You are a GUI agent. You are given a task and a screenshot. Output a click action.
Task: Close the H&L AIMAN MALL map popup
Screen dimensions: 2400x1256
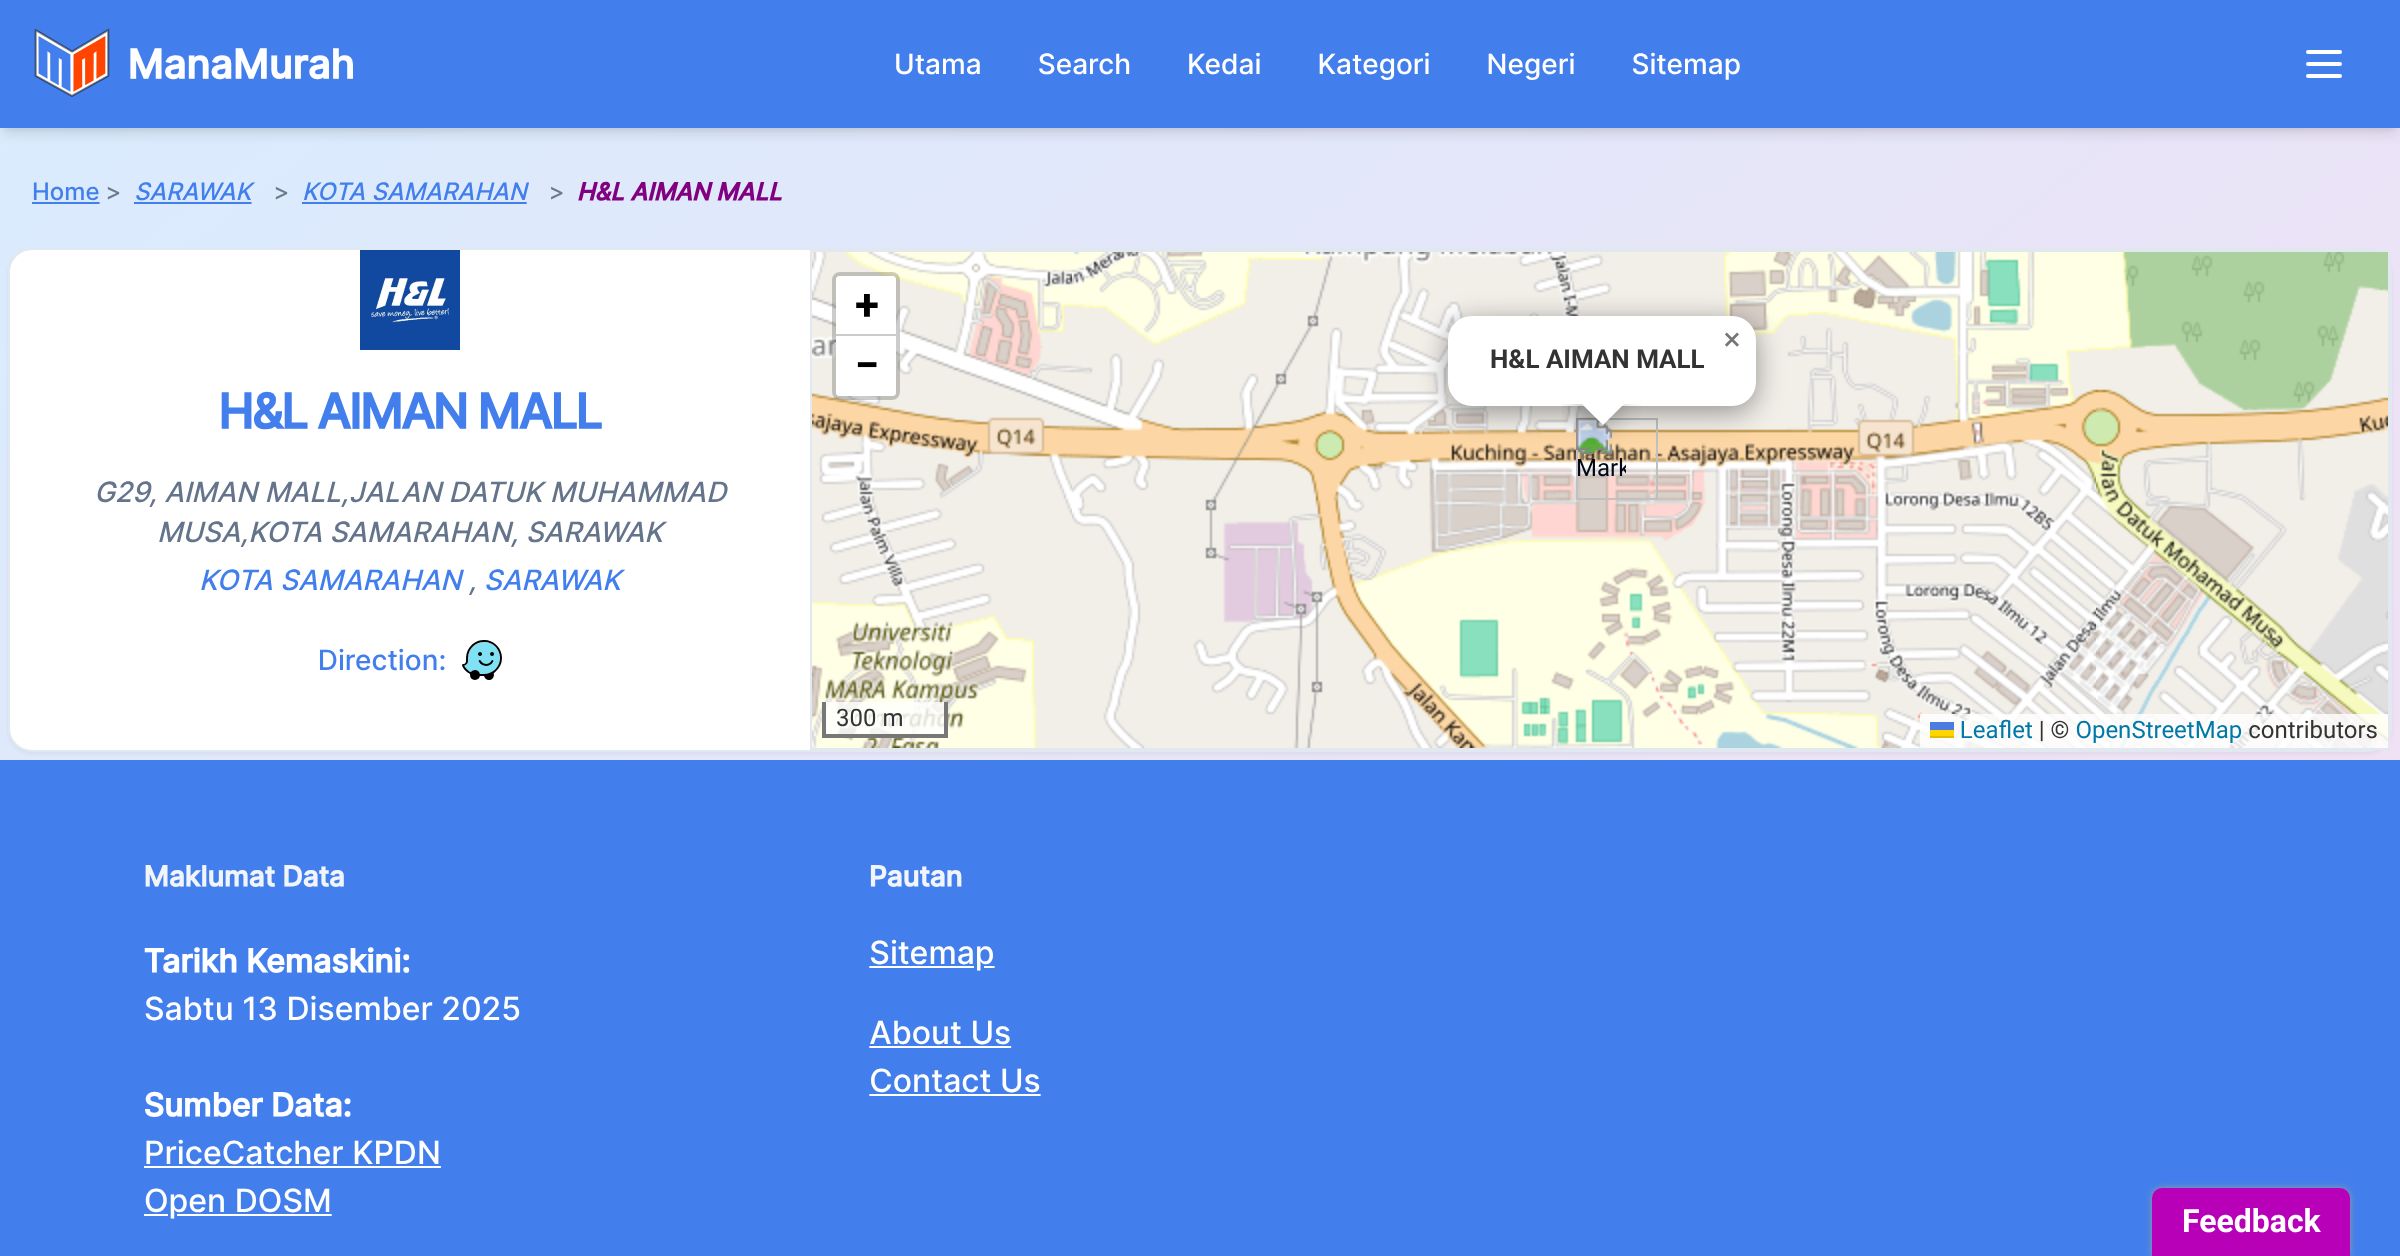[1731, 340]
